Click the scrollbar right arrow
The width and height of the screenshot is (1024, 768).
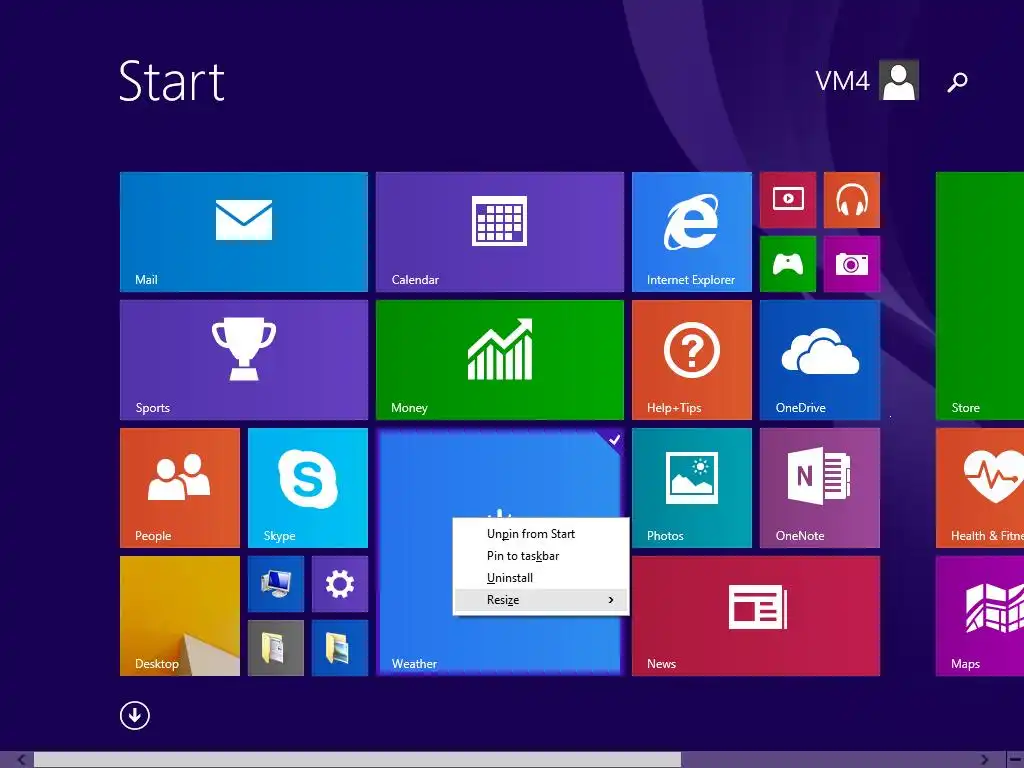pos(984,760)
